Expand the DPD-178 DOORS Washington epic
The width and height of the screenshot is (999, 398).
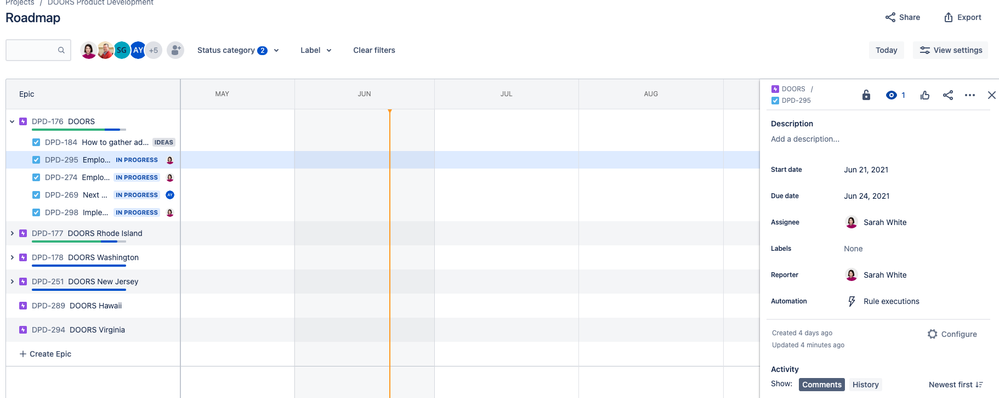pos(11,257)
